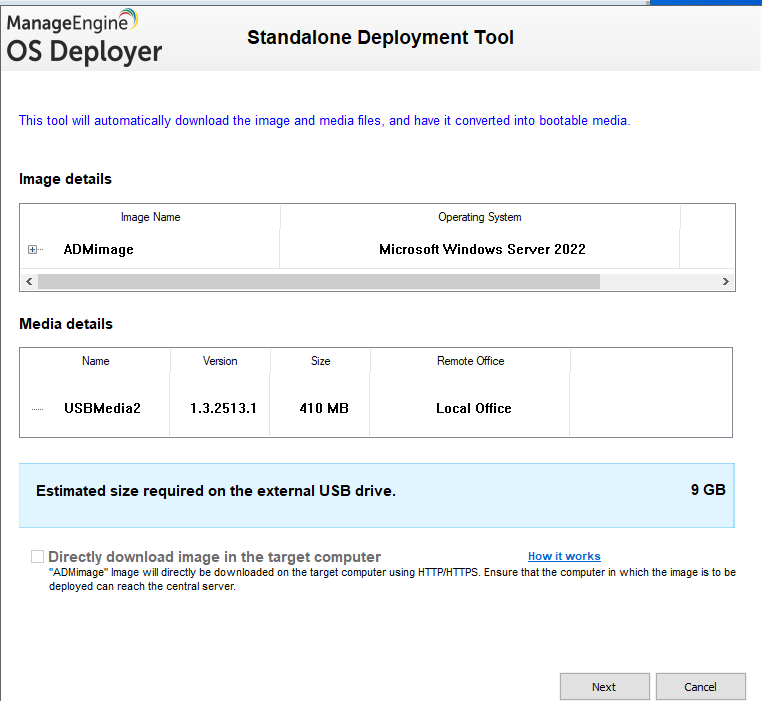The image size is (762, 701).
Task: Click the Local Office cell
Action: click(x=474, y=408)
